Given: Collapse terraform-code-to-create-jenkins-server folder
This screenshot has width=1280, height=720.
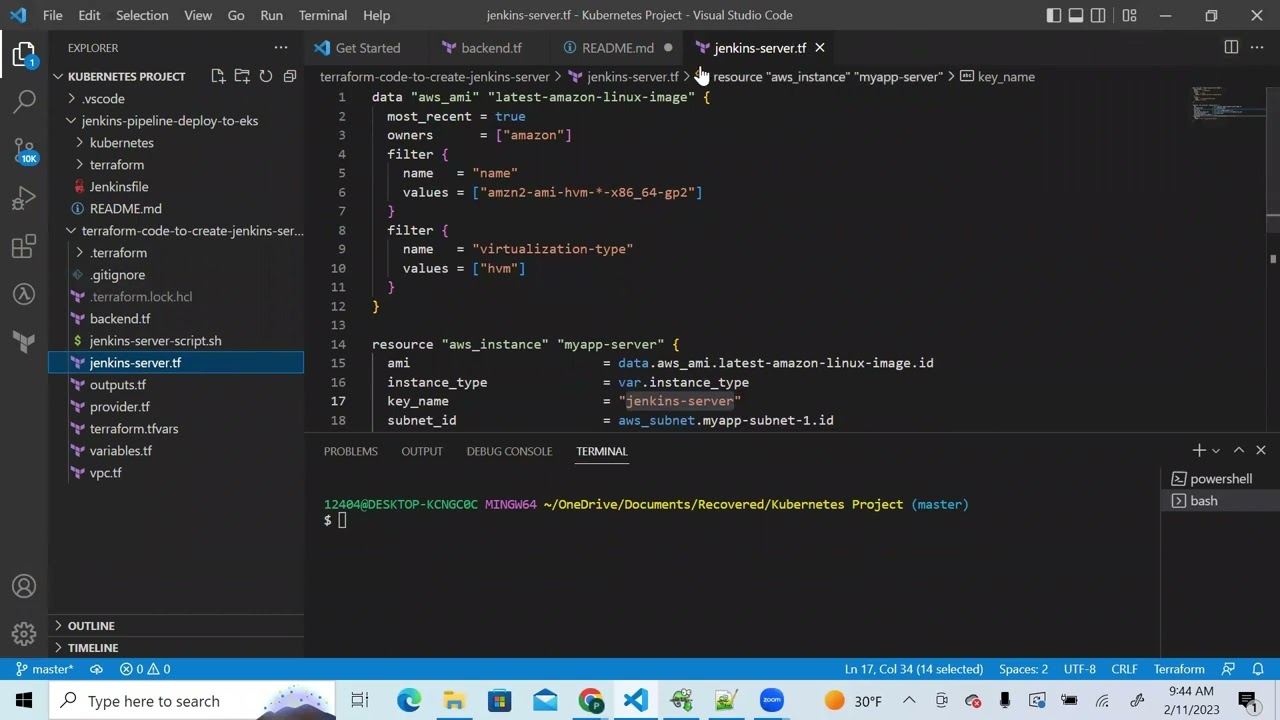Looking at the screenshot, I should [176, 231].
